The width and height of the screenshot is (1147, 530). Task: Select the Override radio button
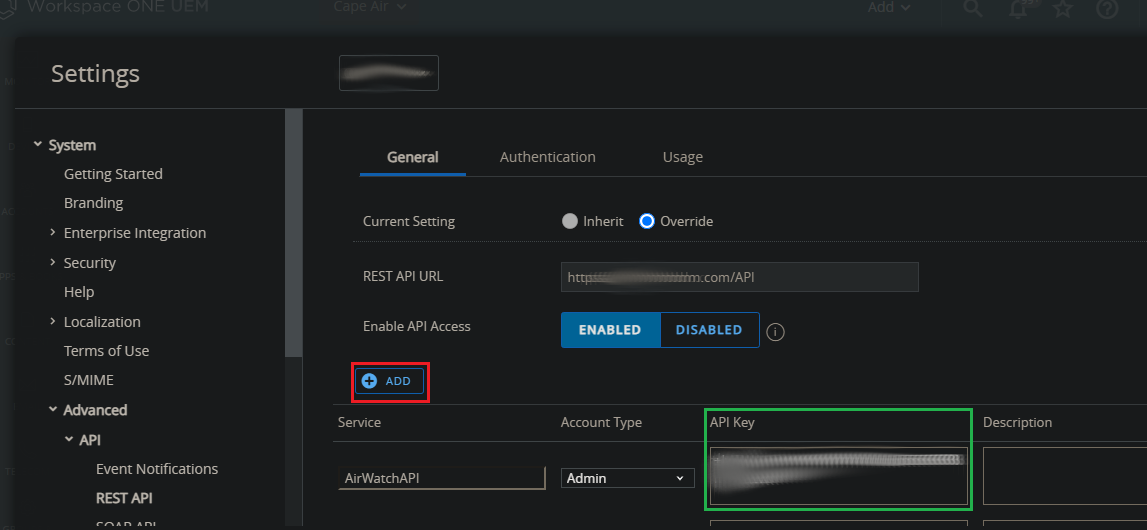647,221
